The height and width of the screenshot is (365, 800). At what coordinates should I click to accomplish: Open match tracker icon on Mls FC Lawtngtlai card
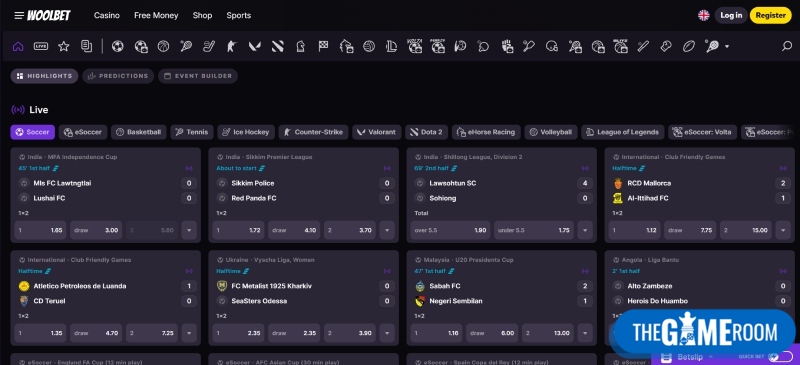point(189,168)
